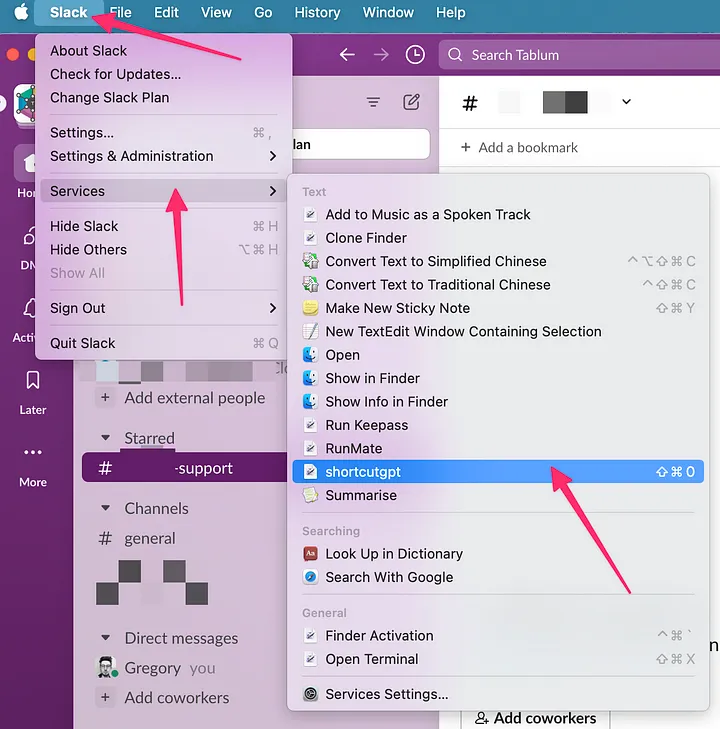
Task: Click the Summarise service icon
Action: pos(310,495)
